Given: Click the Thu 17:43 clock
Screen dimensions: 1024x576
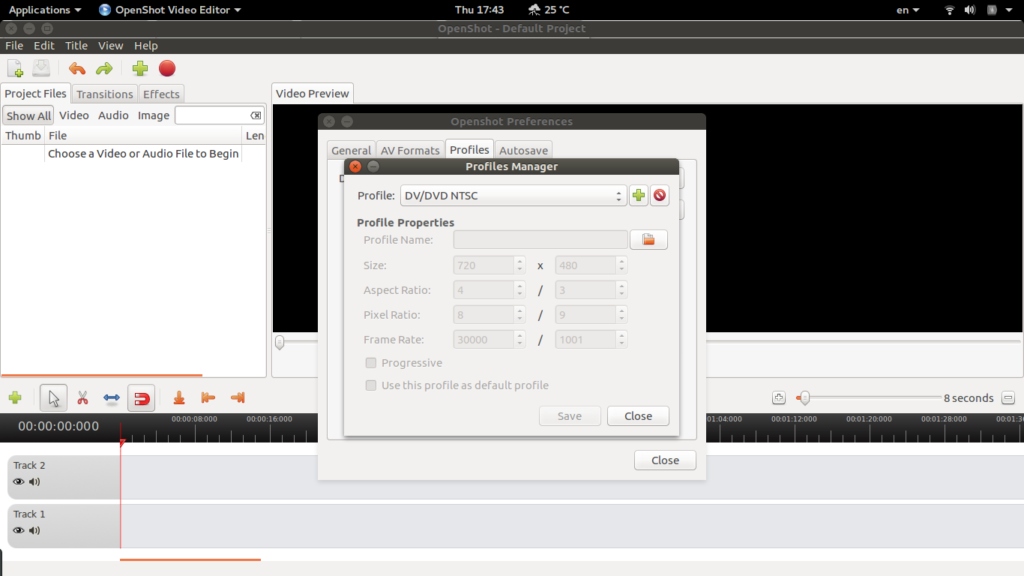Looking at the screenshot, I should (x=479, y=10).
